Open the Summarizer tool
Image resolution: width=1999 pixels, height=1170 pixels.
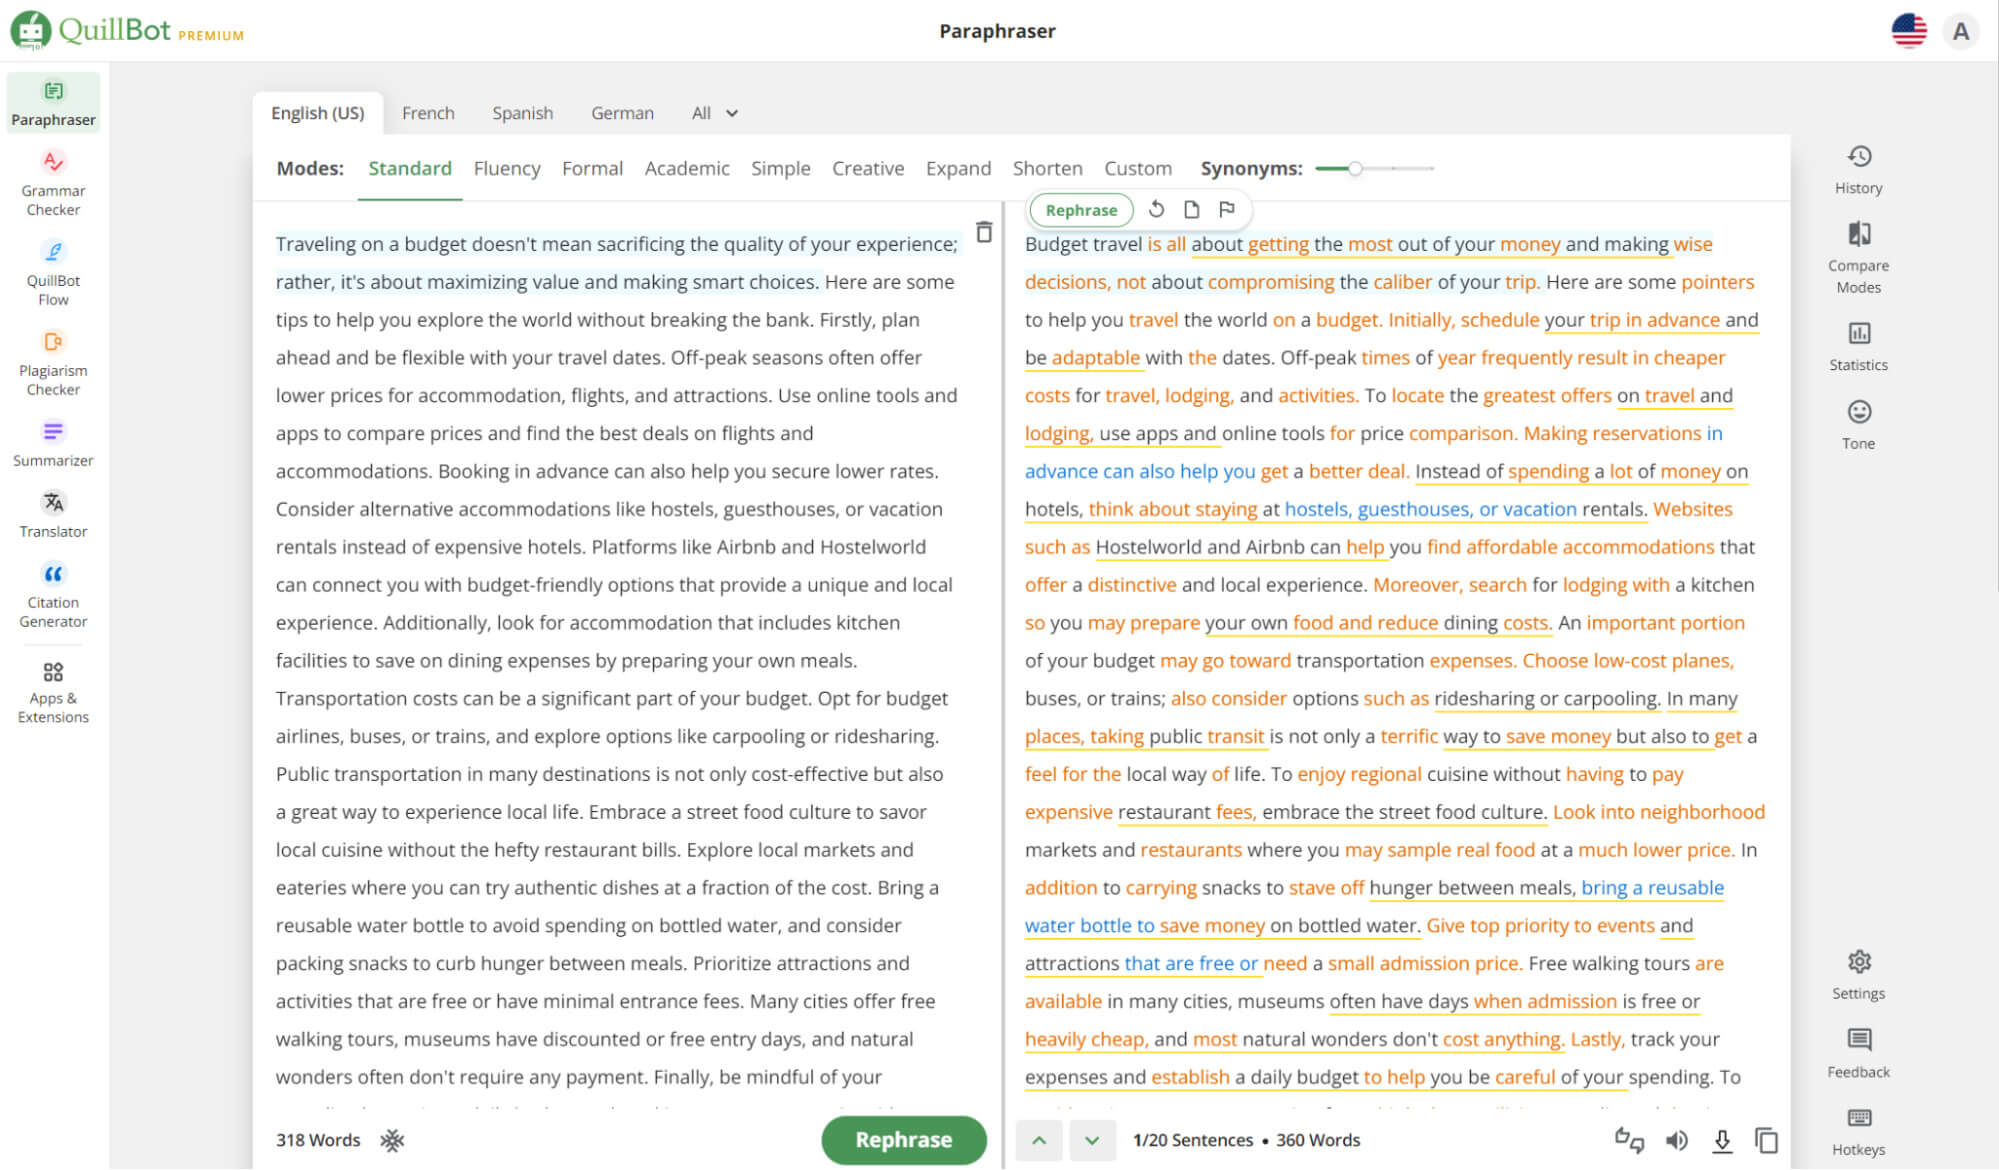point(53,443)
